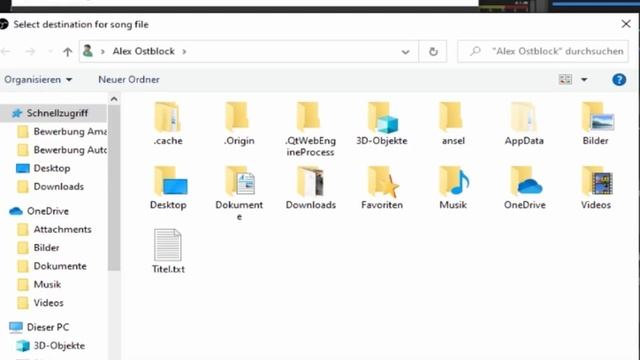Expand the chevron before Alex Ostblock
The height and width of the screenshot is (360, 640).
point(103,51)
